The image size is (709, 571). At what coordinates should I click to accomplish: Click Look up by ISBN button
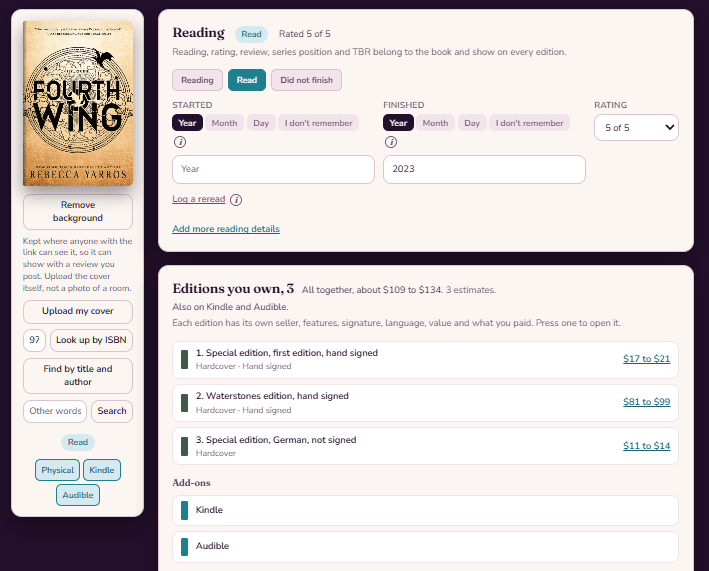click(x=91, y=340)
